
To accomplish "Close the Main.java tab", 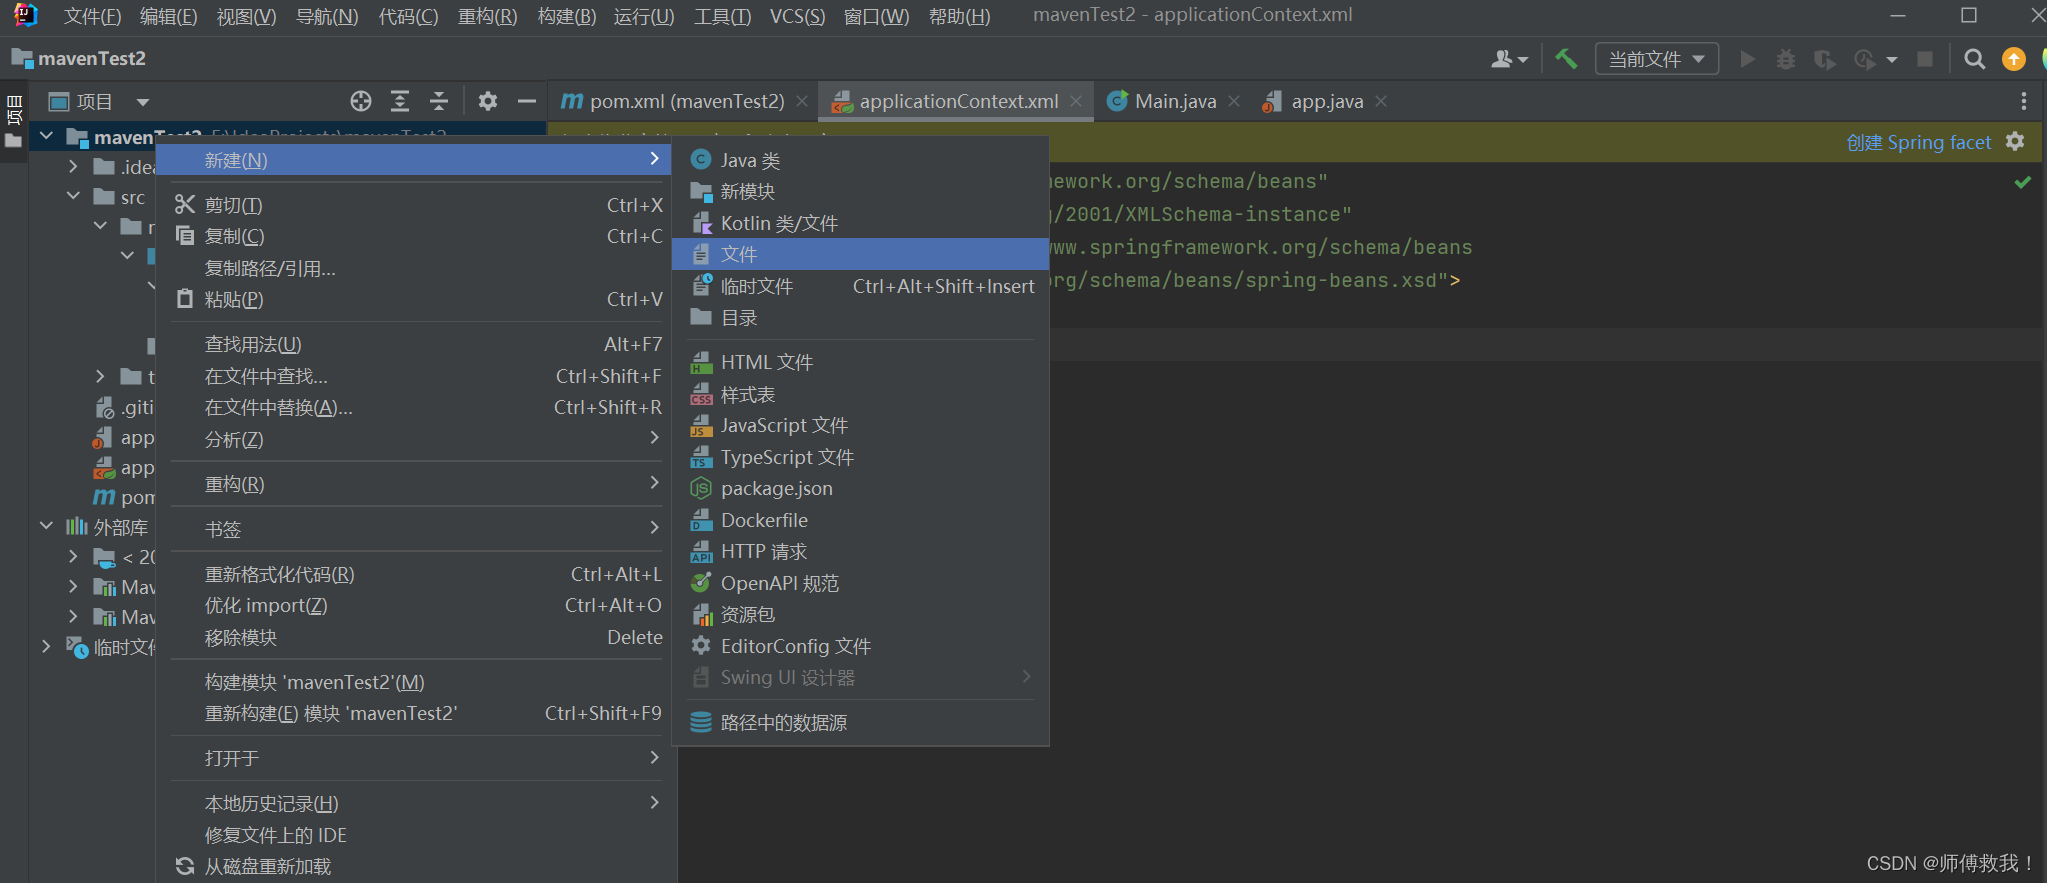I will (x=1234, y=101).
